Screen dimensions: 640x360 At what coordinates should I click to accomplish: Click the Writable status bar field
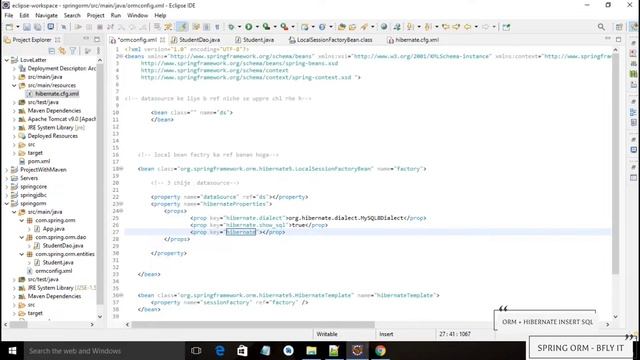[x=327, y=334]
